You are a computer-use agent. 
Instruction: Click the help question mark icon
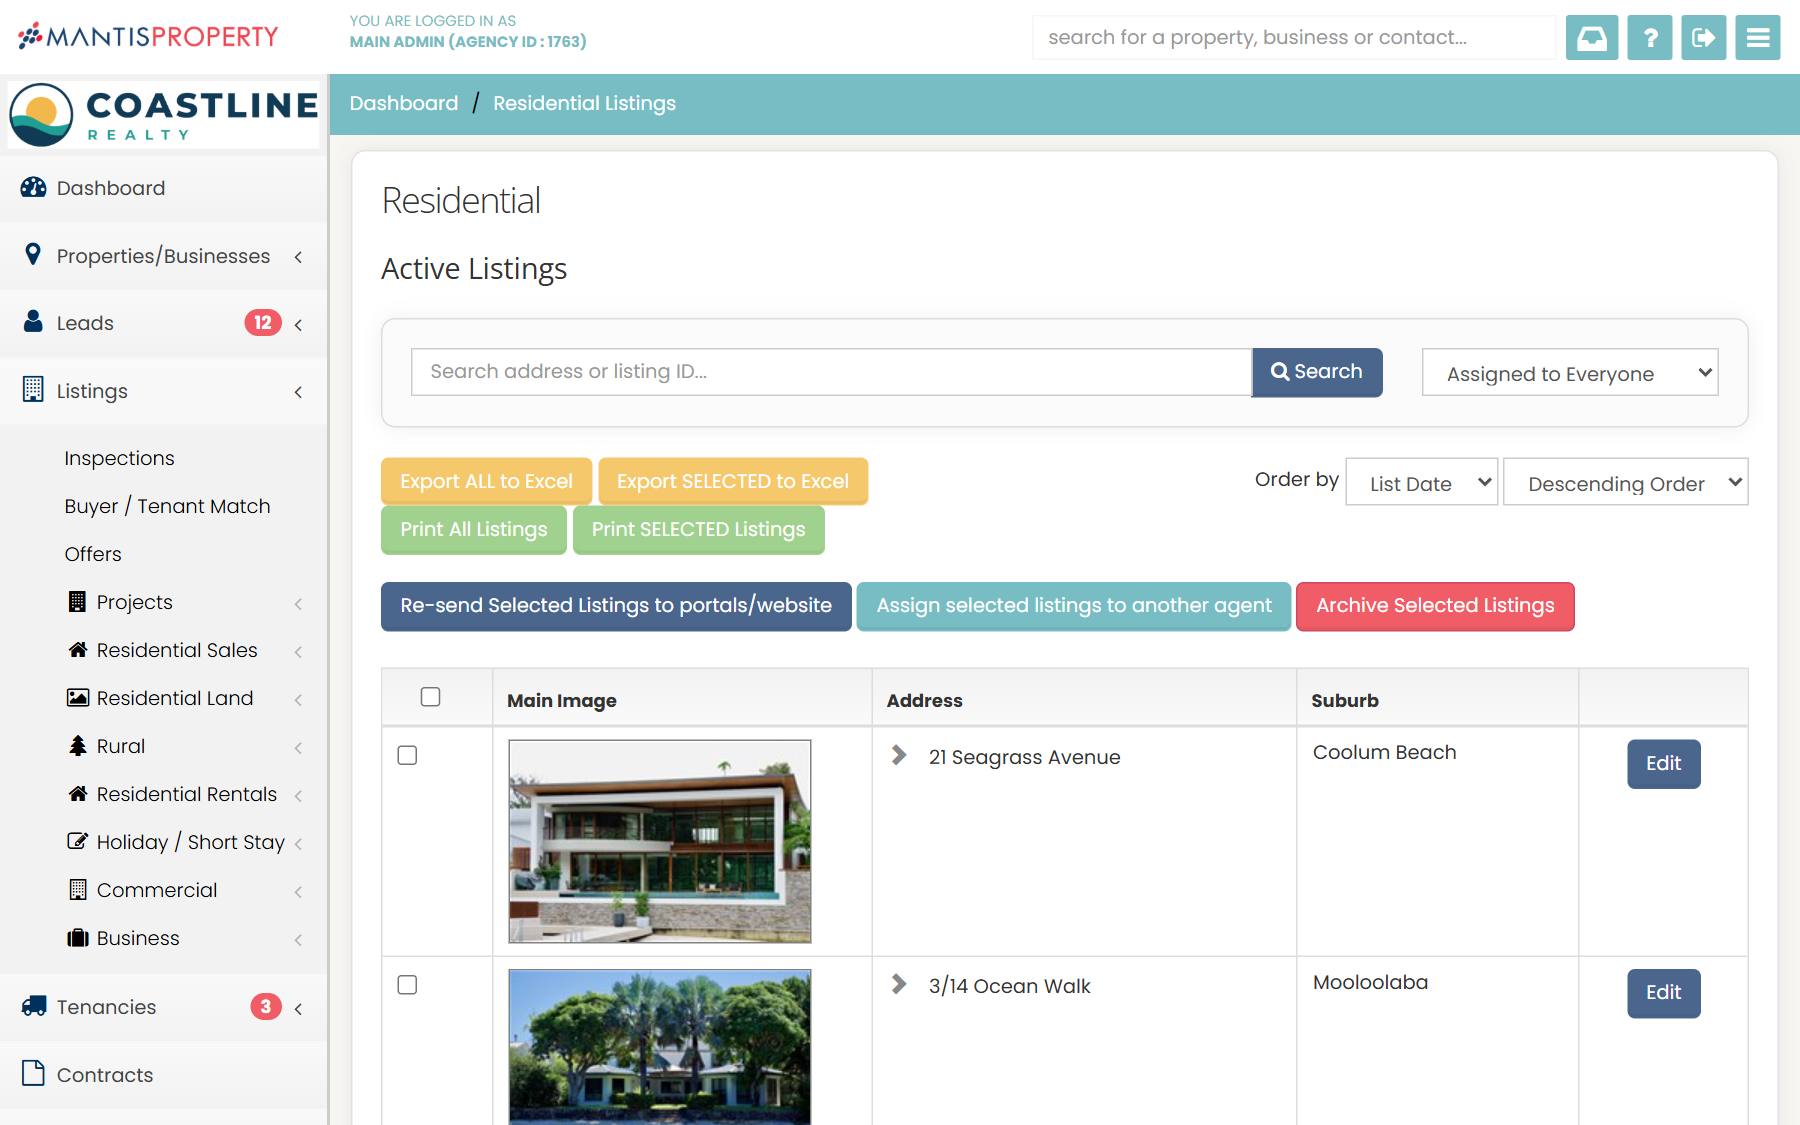click(1650, 38)
